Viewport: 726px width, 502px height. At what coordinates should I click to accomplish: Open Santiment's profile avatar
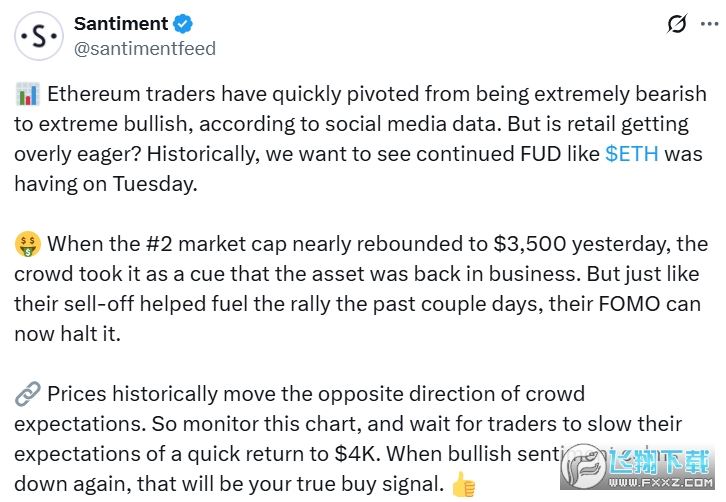40,36
